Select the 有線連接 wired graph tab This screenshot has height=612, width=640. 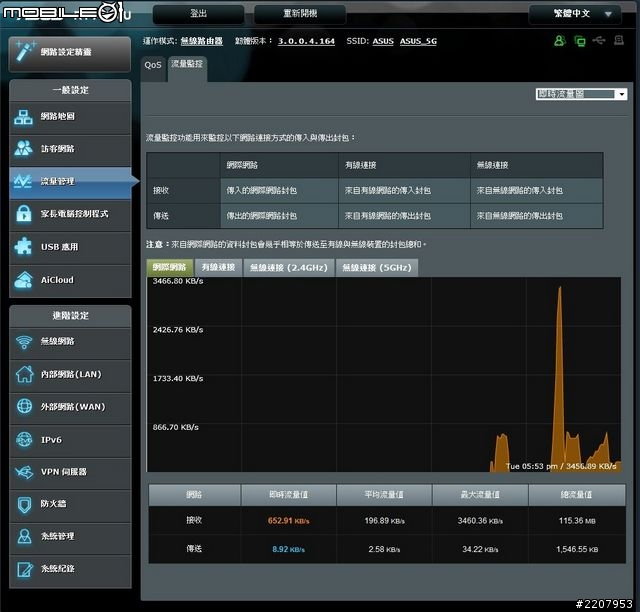pos(218,267)
